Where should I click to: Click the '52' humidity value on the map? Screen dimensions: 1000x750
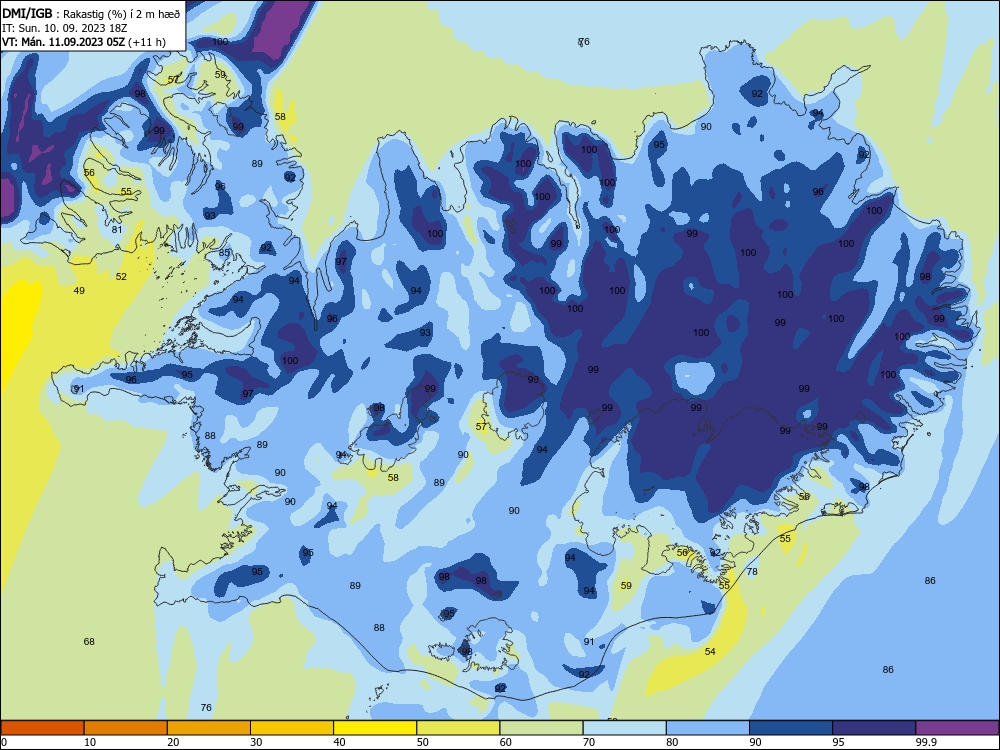(121, 277)
